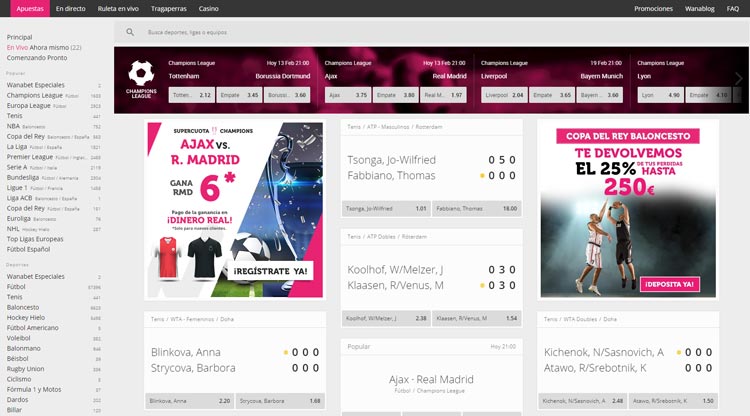
Task: Click the Copa del Rey Baloncesto banner
Action: click(x=628, y=209)
